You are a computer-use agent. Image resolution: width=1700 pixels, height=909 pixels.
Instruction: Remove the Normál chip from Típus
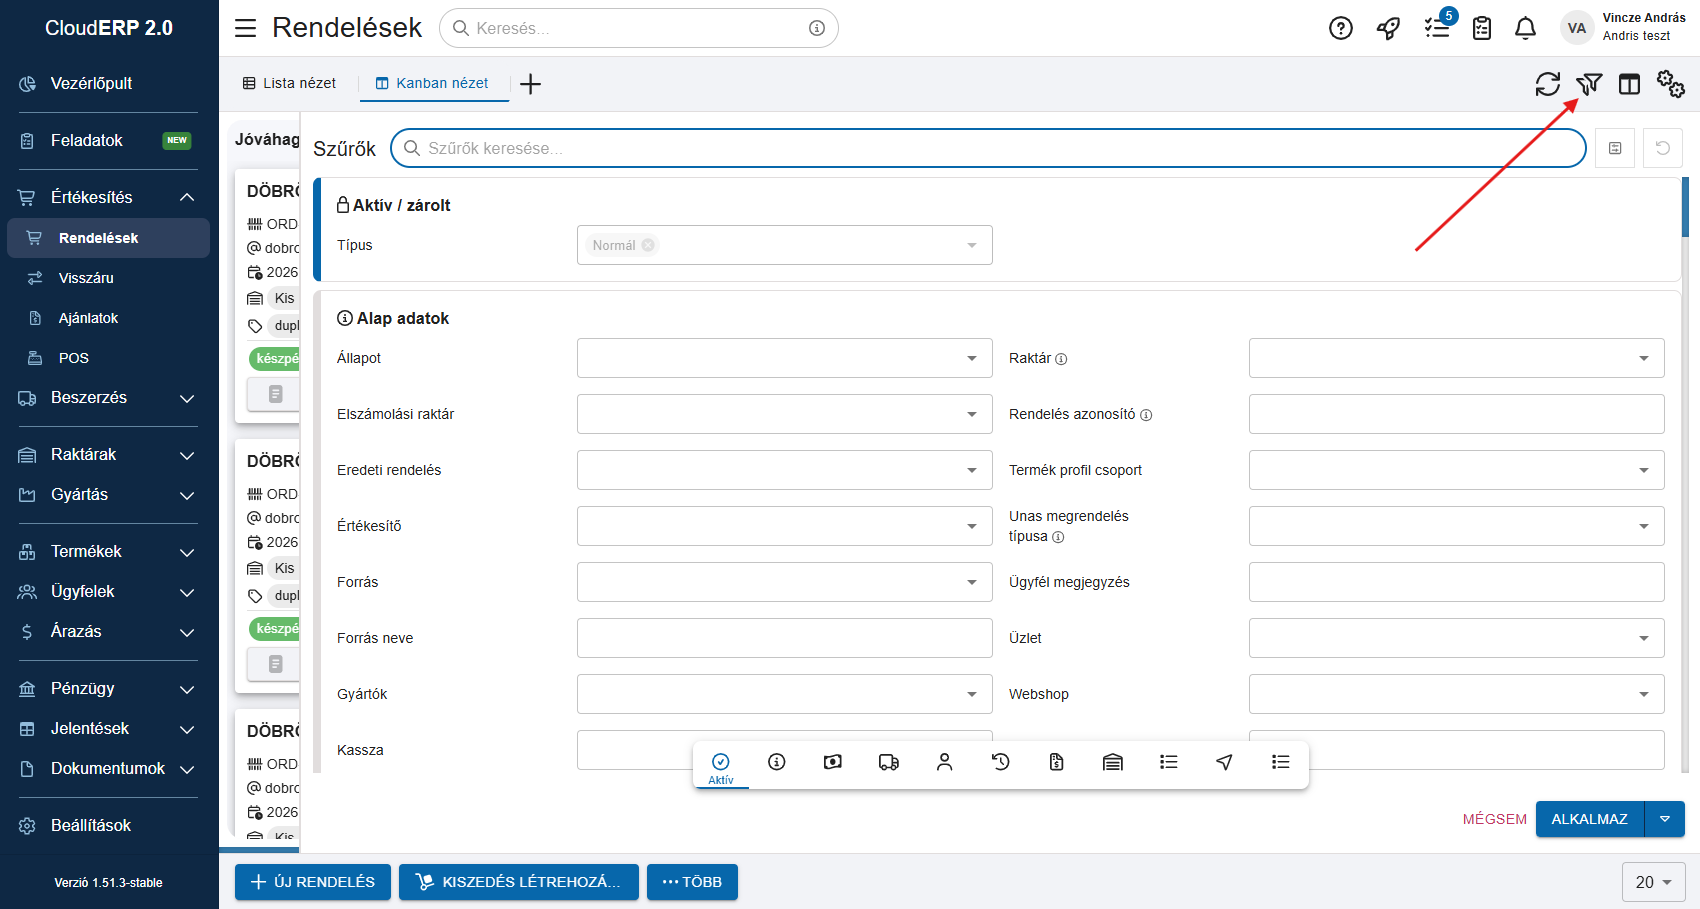648,245
